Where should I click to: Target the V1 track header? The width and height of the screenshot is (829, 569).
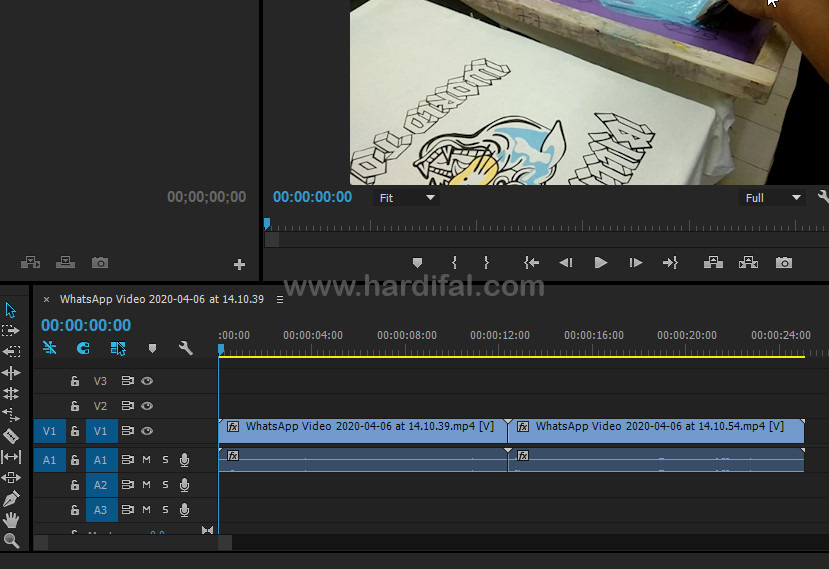(102, 431)
